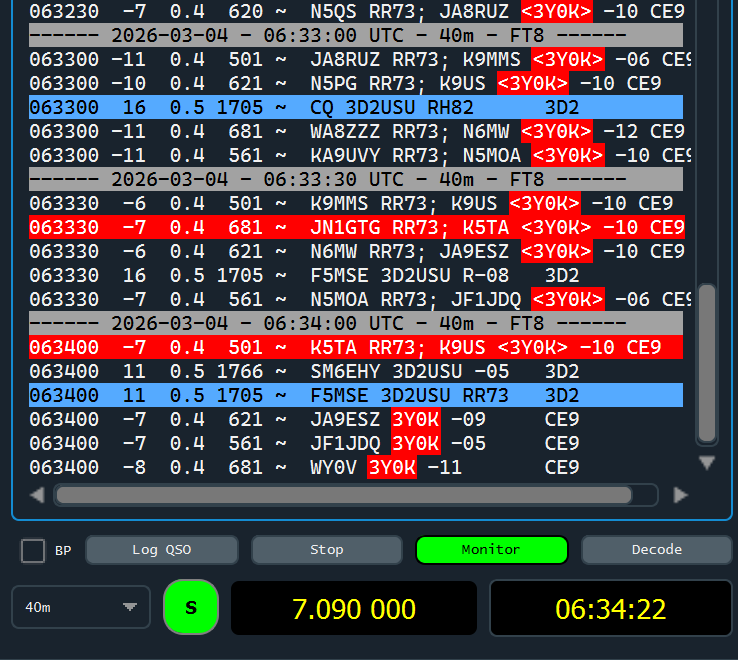Click the 7.090 000 frequency display
The height and width of the screenshot is (660, 738).
click(x=354, y=608)
